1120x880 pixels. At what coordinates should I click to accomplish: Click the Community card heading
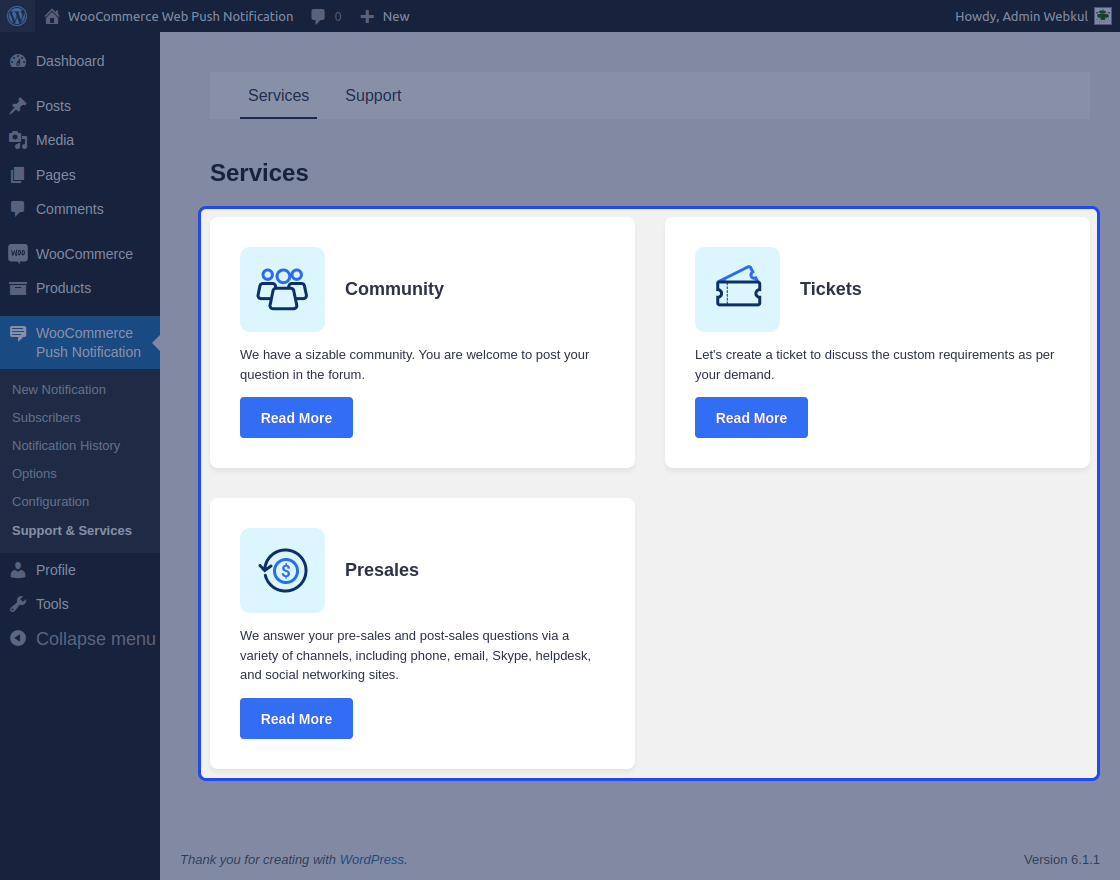394,289
